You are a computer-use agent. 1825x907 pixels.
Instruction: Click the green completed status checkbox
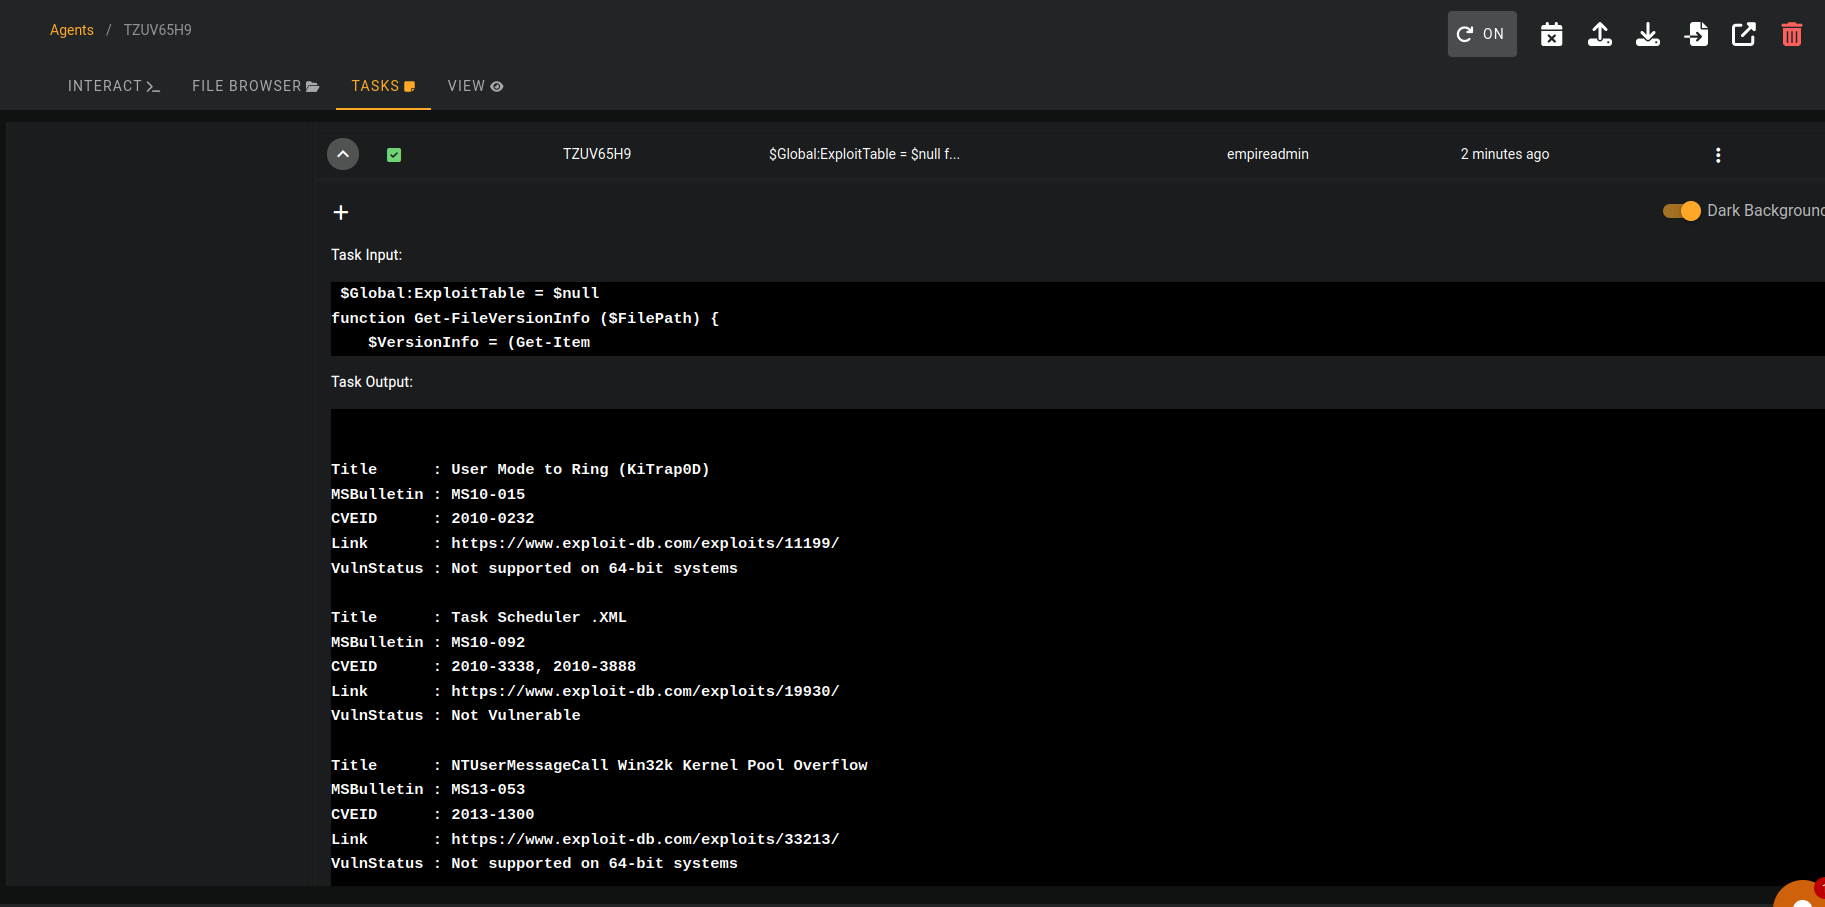(x=394, y=155)
